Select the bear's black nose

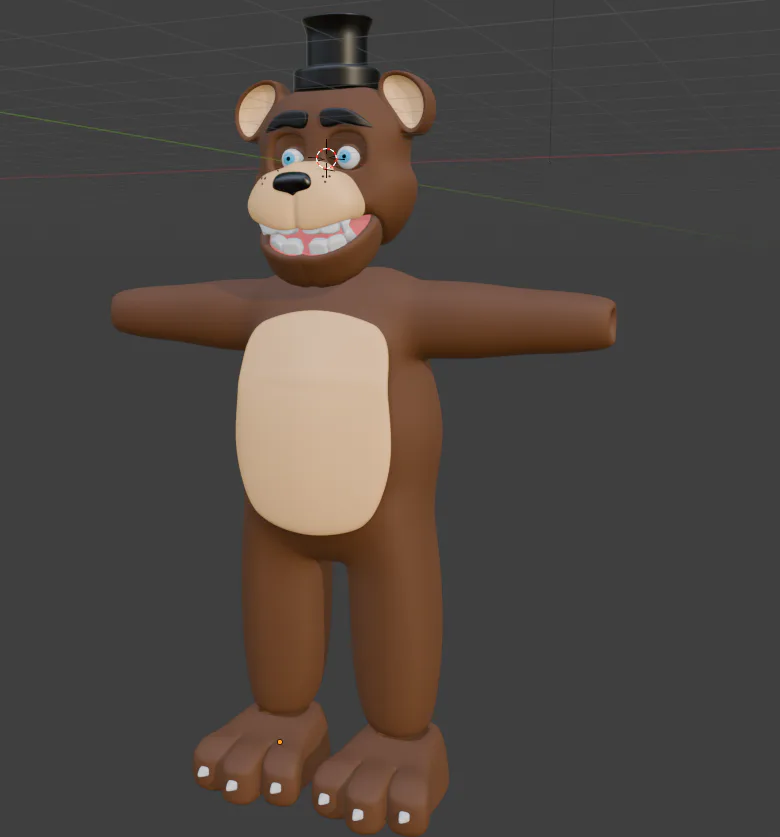(291, 183)
